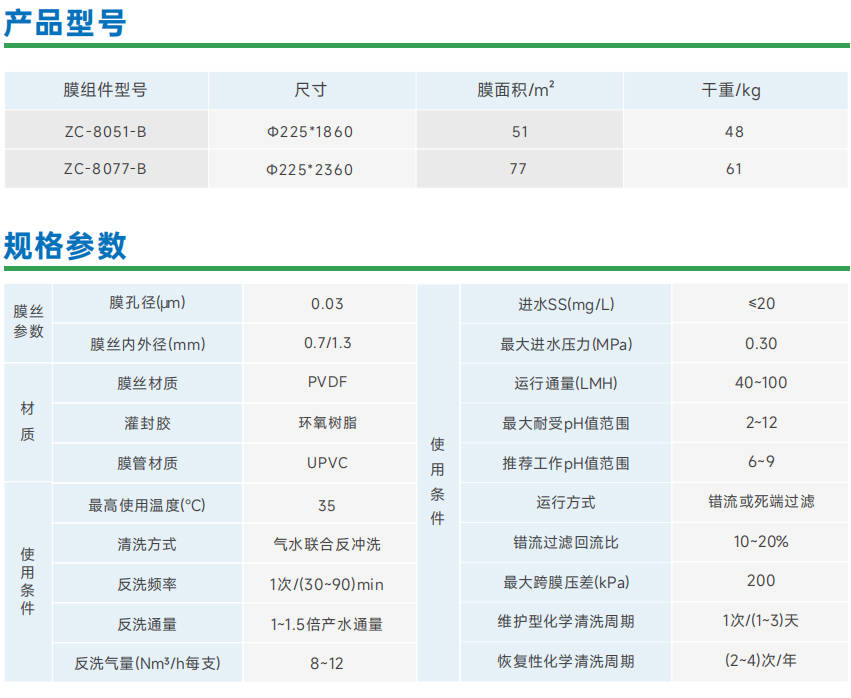Select the 1次/(1~3)天 value
The width and height of the screenshot is (851, 698).
[x=761, y=620]
